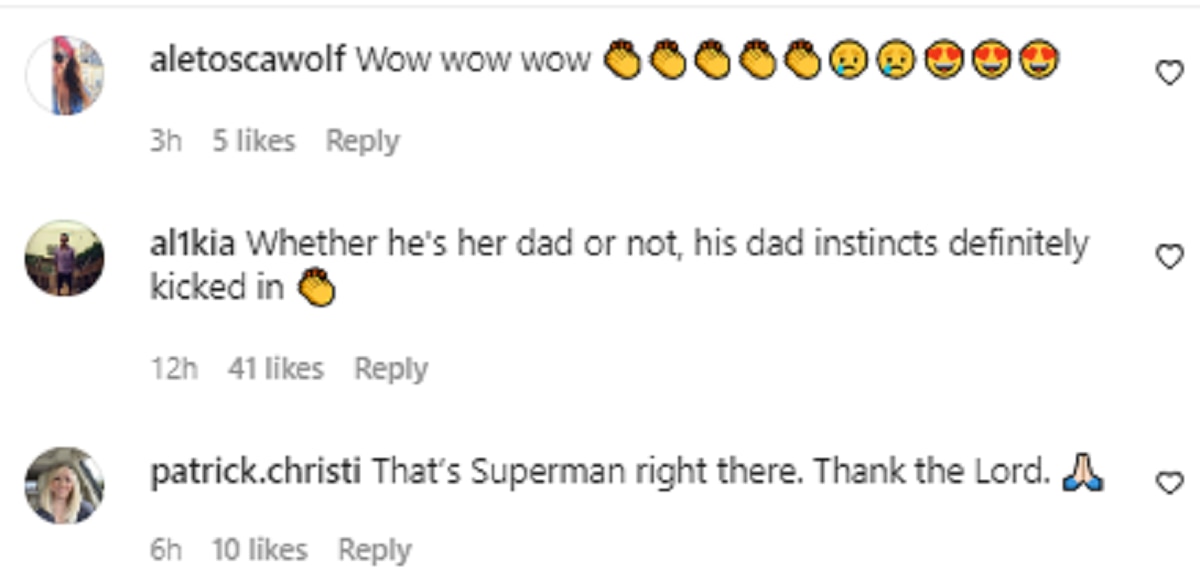This screenshot has height=582, width=1200.
Task: Reply to aletoscawolf's Wow comment
Action: pos(362,141)
